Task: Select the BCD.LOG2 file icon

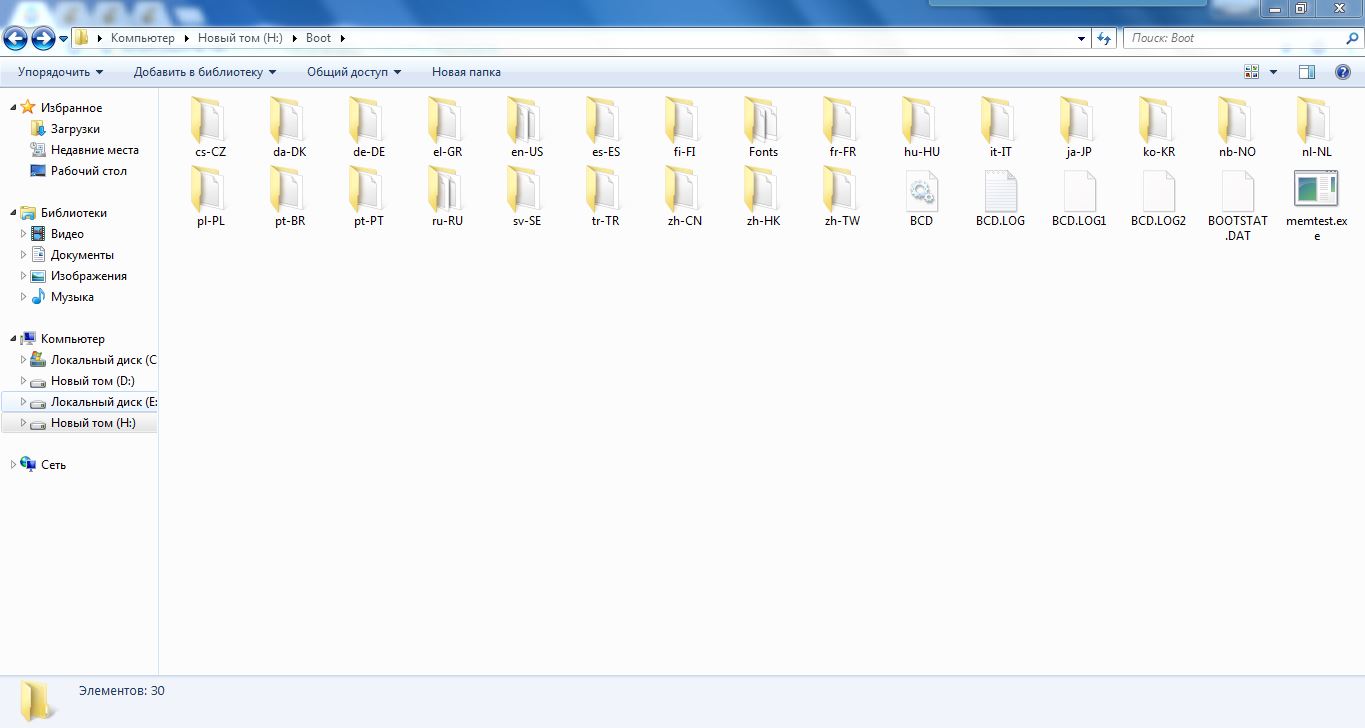Action: pos(1158,190)
